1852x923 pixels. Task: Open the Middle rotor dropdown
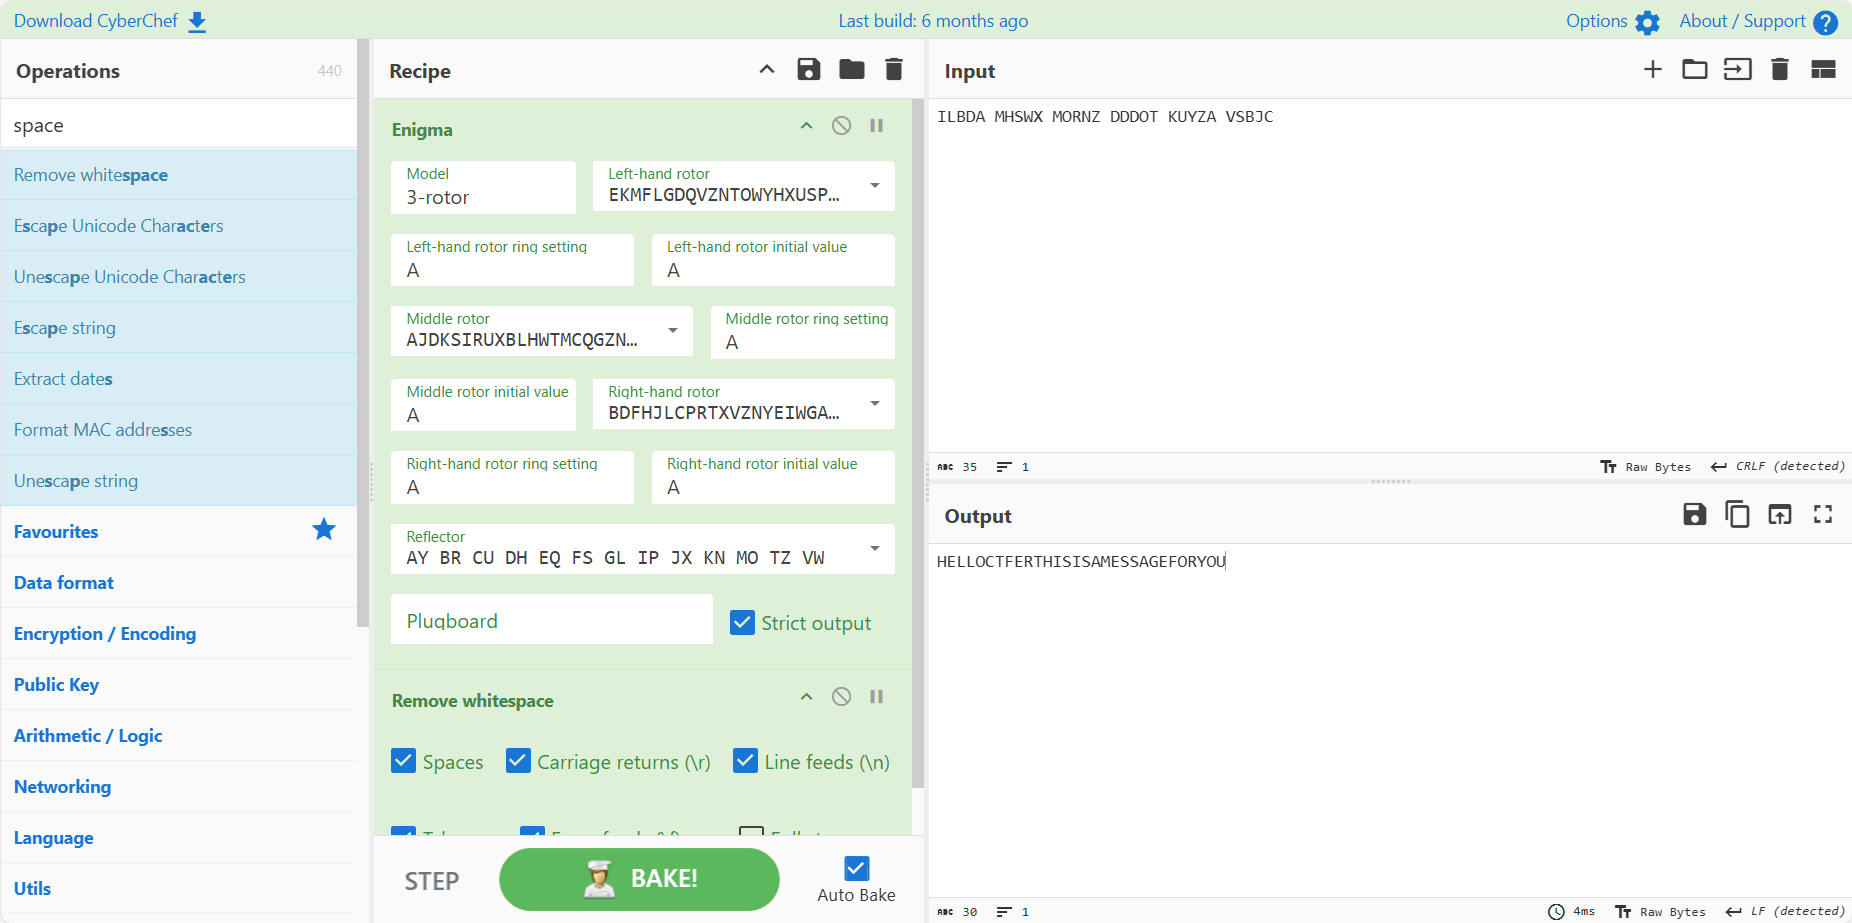click(542, 331)
